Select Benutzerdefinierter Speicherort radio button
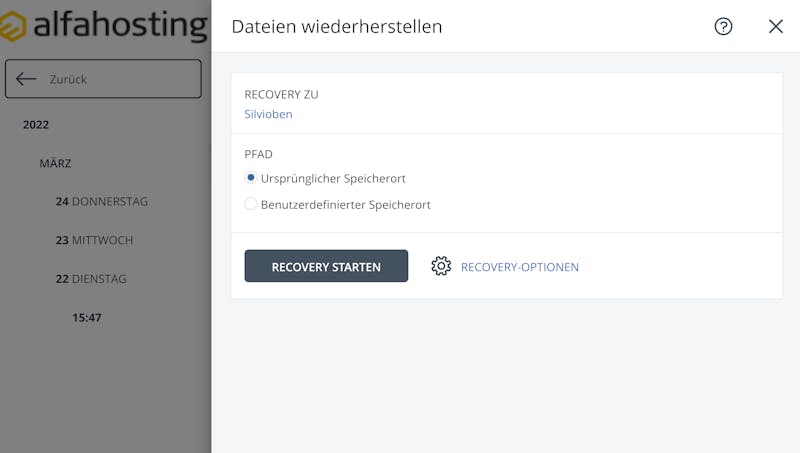 point(251,204)
